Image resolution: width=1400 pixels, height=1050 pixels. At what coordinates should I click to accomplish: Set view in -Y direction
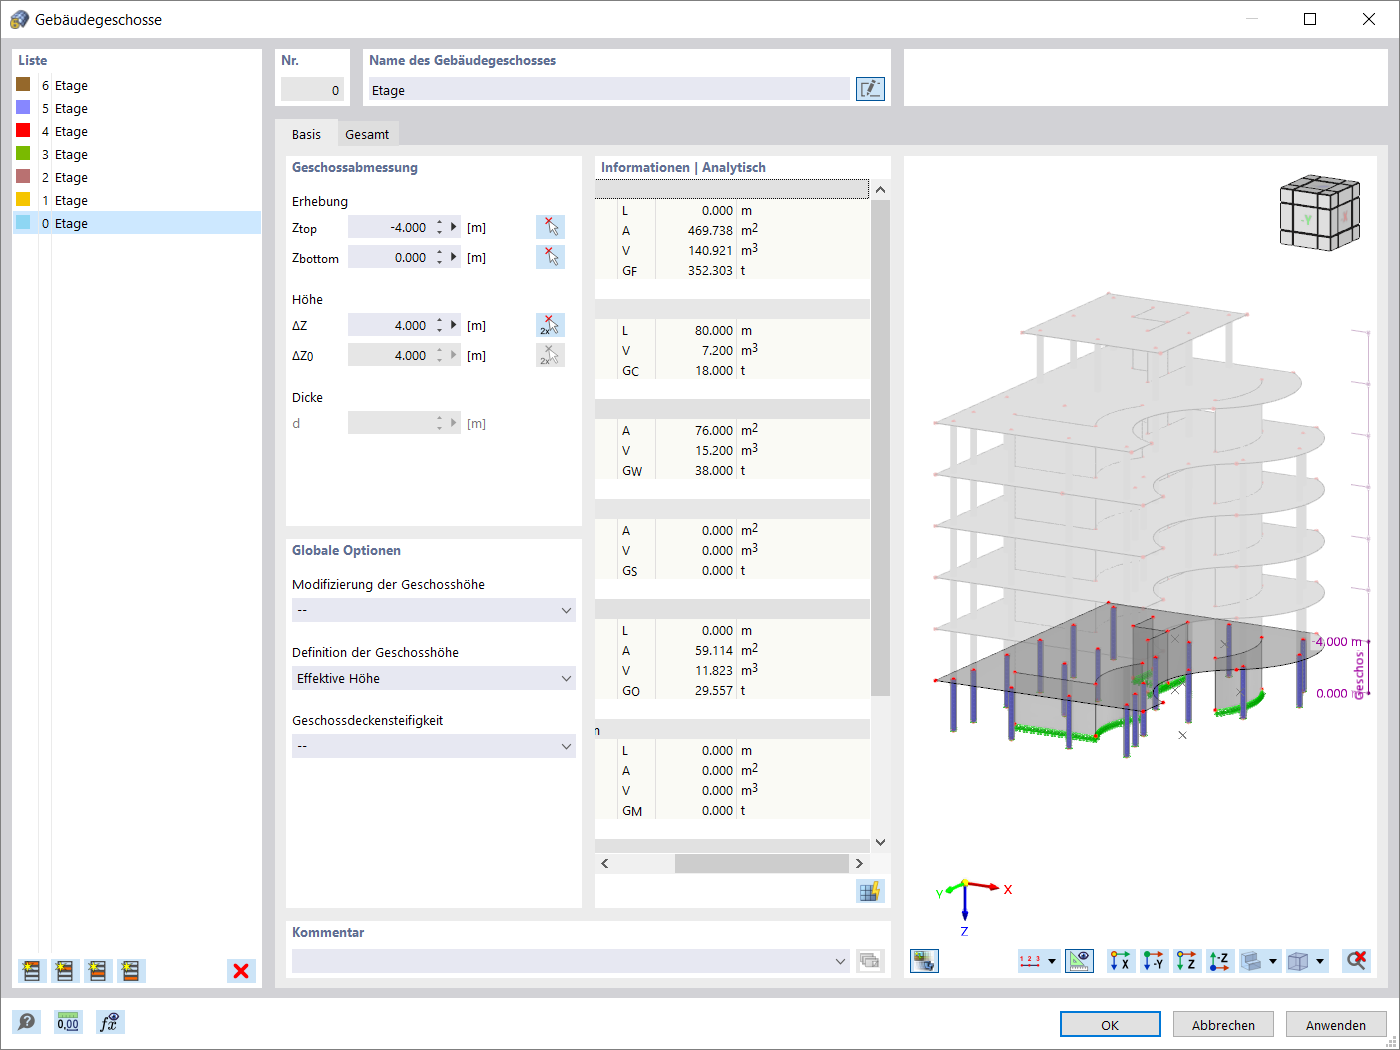coord(1154,961)
